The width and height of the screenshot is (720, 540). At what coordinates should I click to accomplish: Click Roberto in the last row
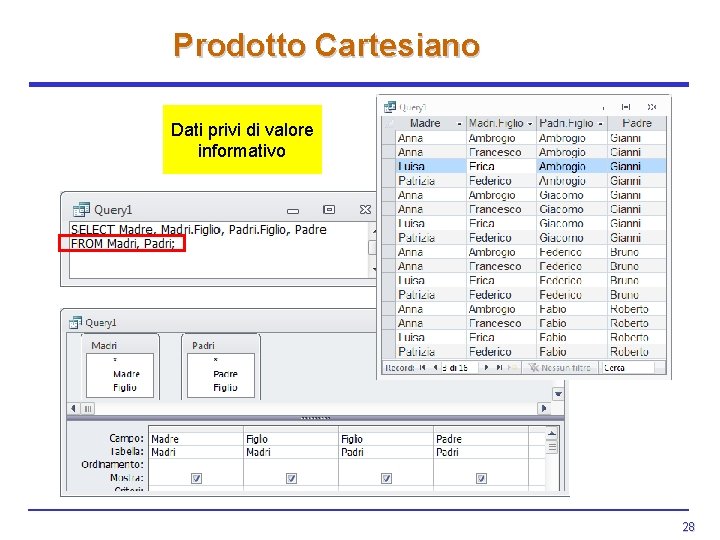click(636, 352)
